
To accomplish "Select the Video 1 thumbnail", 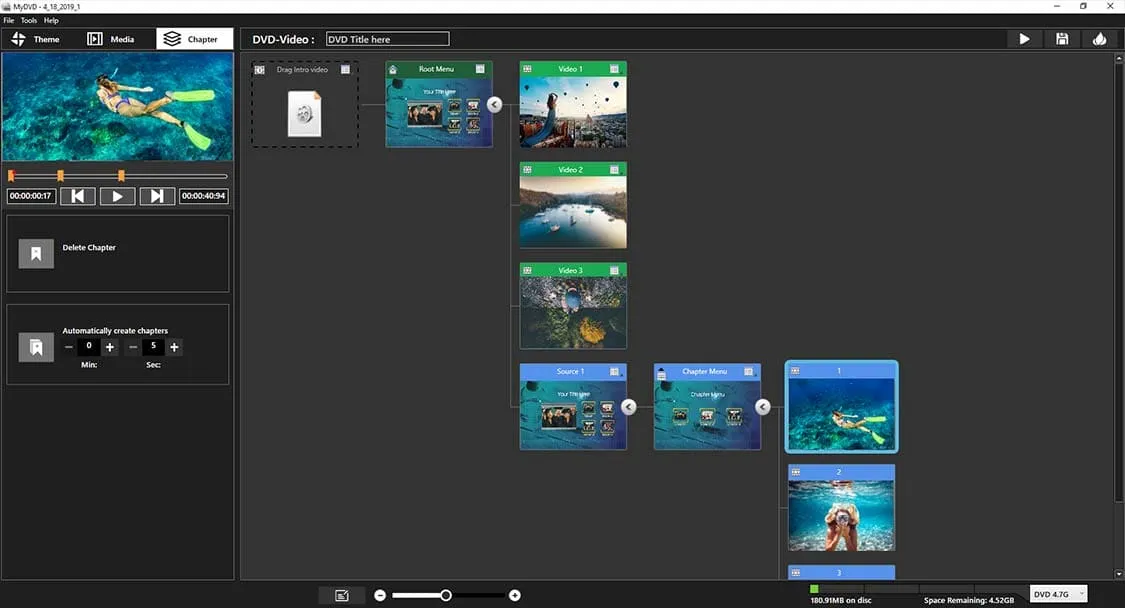I will 573,112.
